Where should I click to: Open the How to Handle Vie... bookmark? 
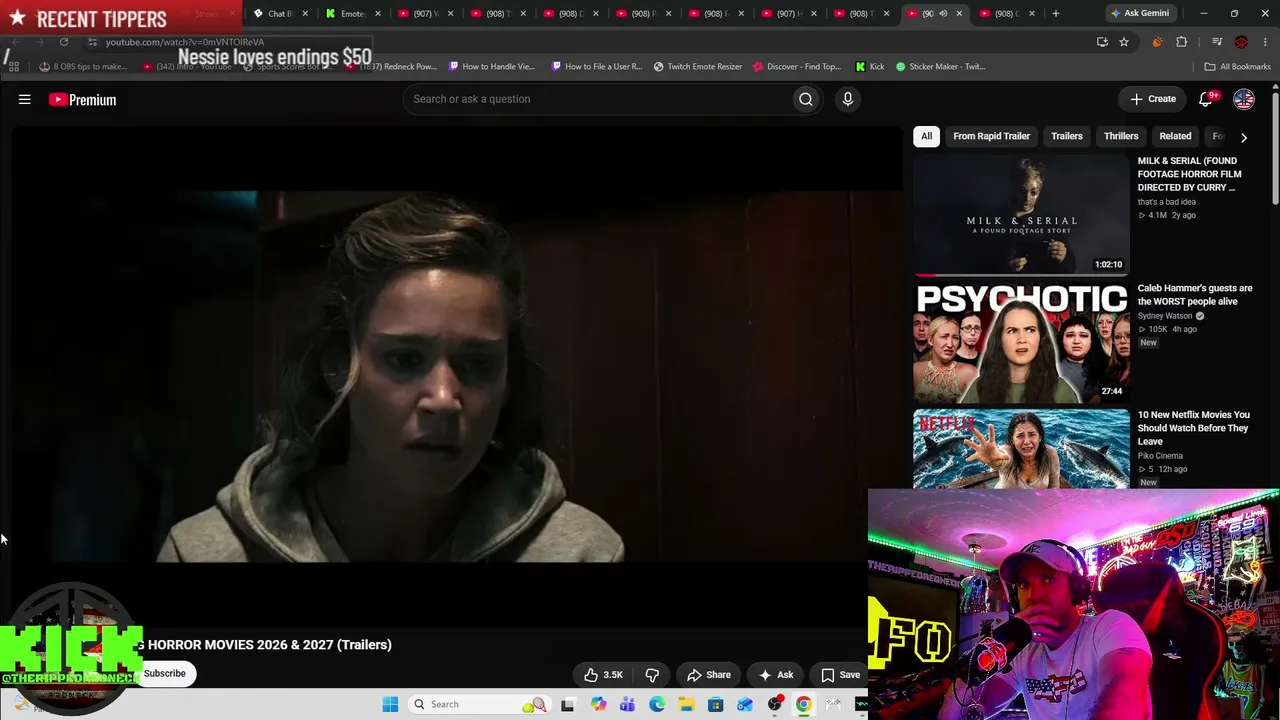[x=492, y=66]
